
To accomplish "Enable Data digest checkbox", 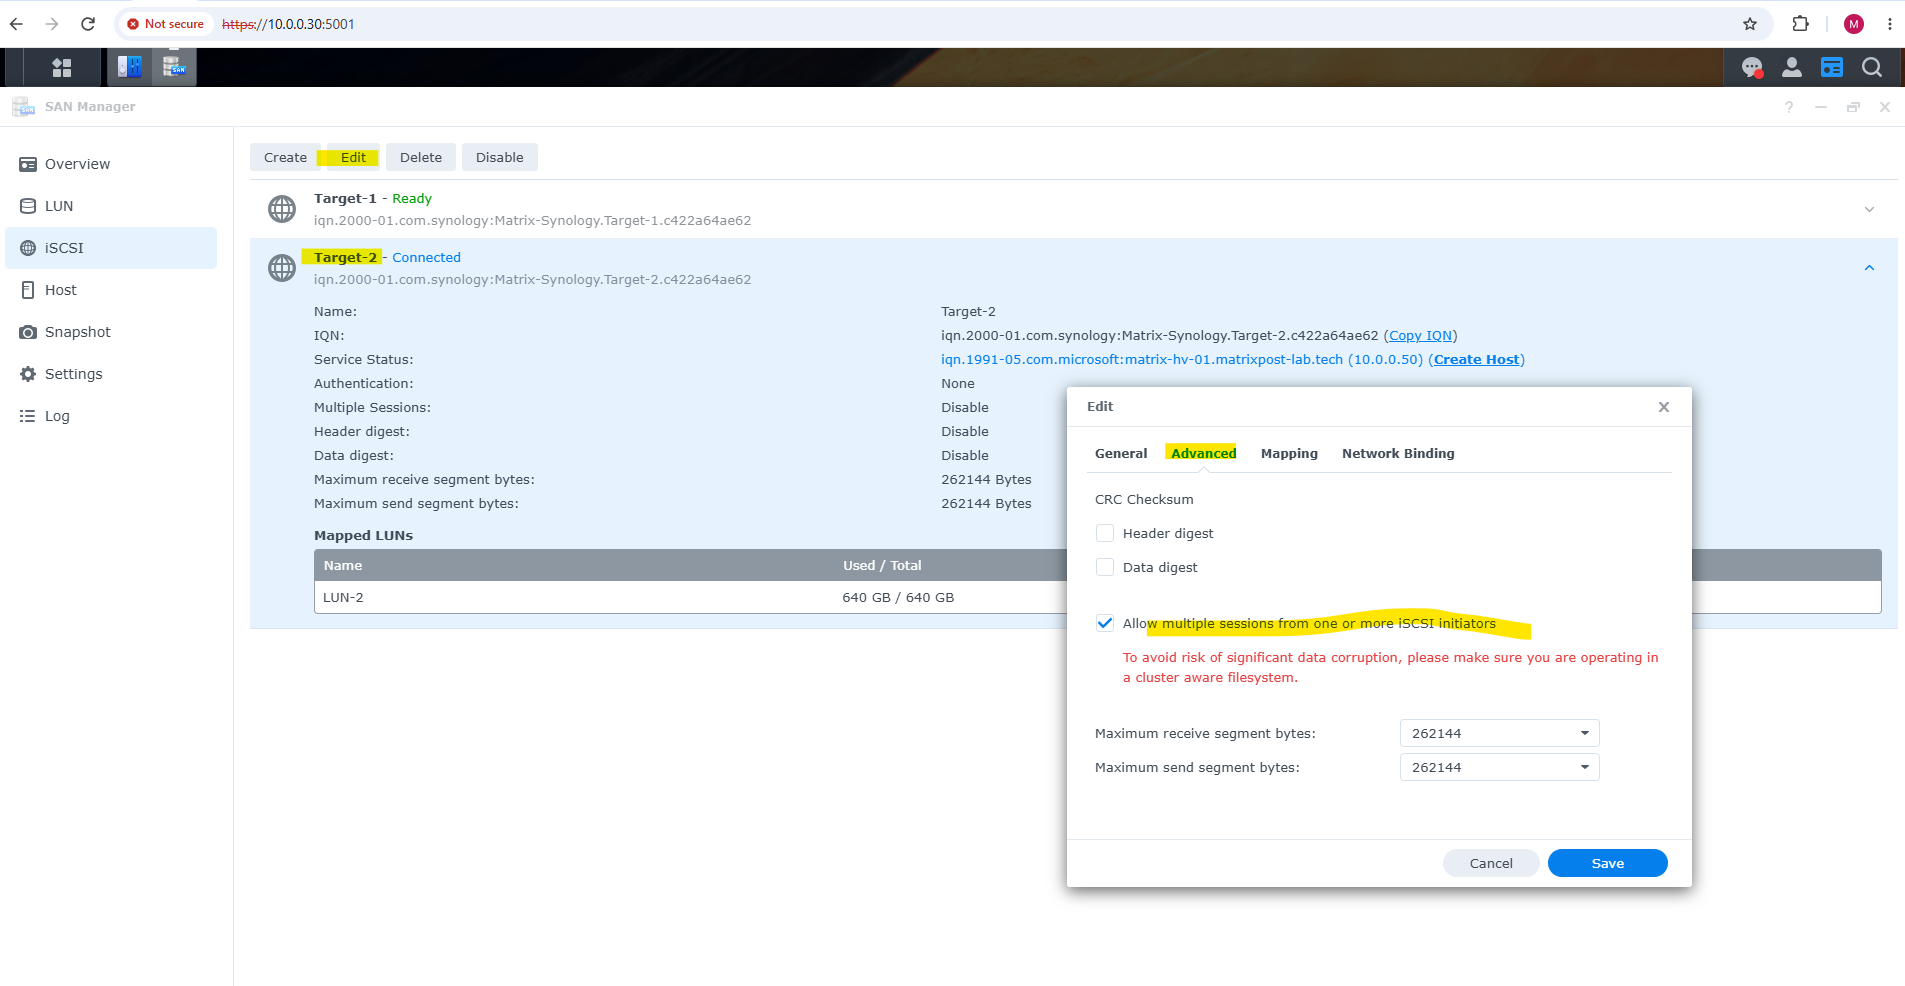I will 1105,567.
